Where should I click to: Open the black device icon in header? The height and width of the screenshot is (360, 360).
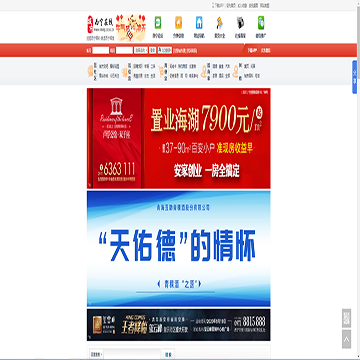pos(240,23)
